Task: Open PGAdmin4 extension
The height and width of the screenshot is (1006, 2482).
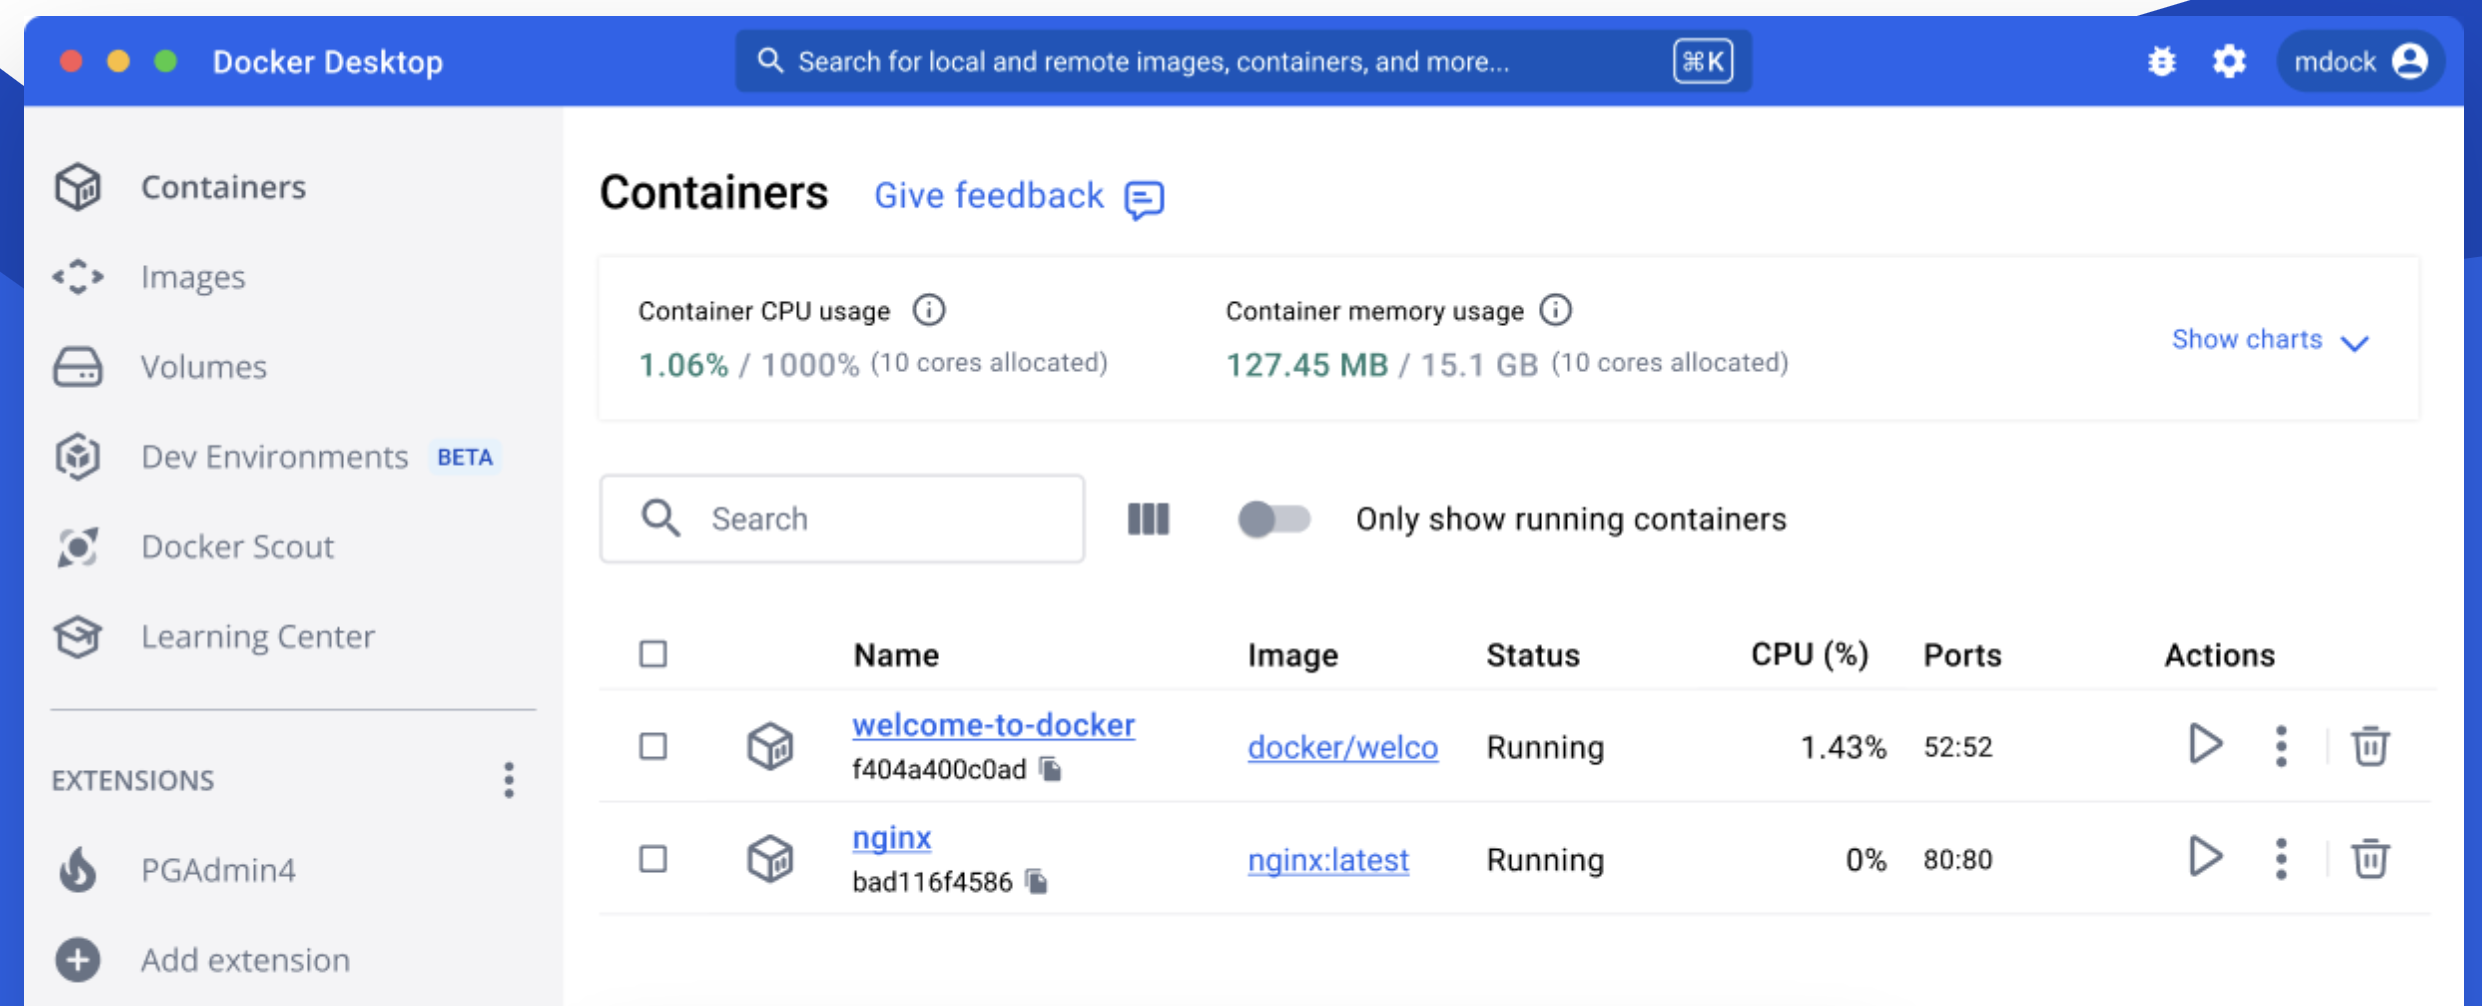Action: 218,870
